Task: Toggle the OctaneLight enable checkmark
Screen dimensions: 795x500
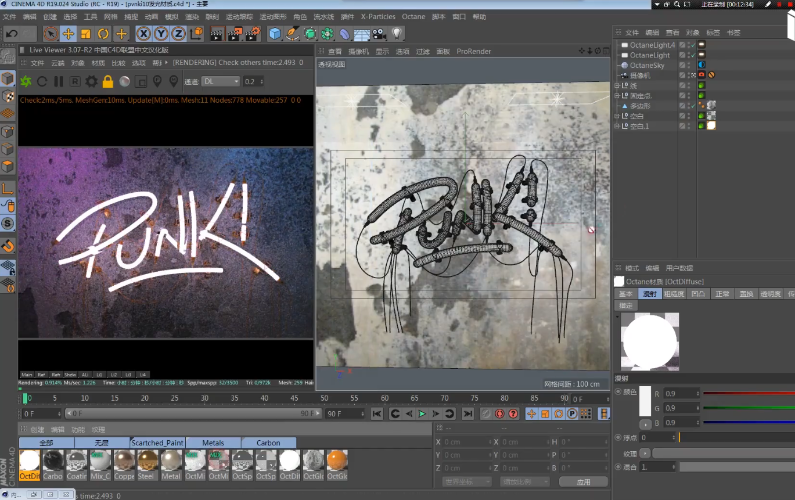Action: click(x=692, y=55)
